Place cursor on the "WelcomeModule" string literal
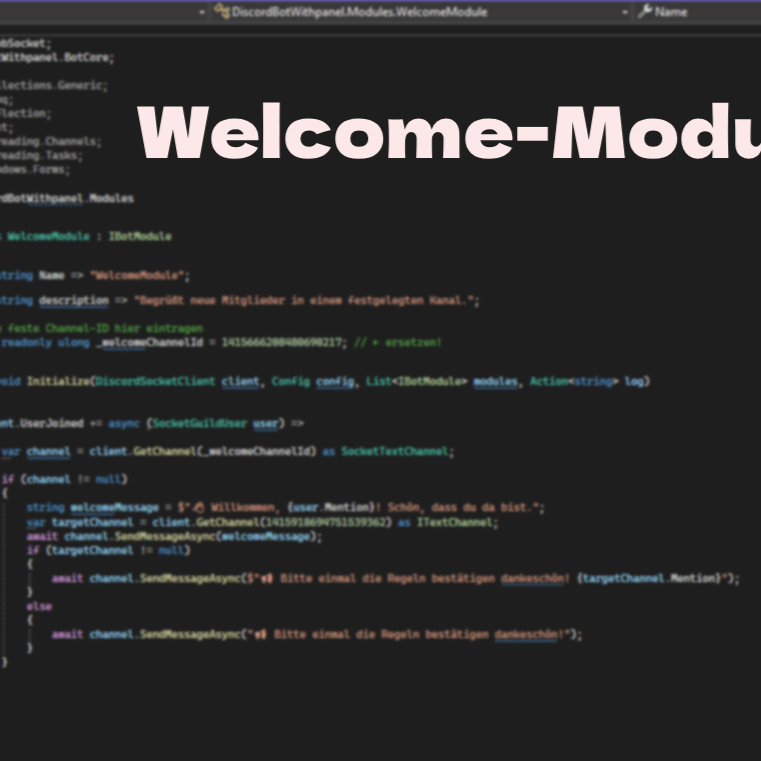 tap(138, 275)
